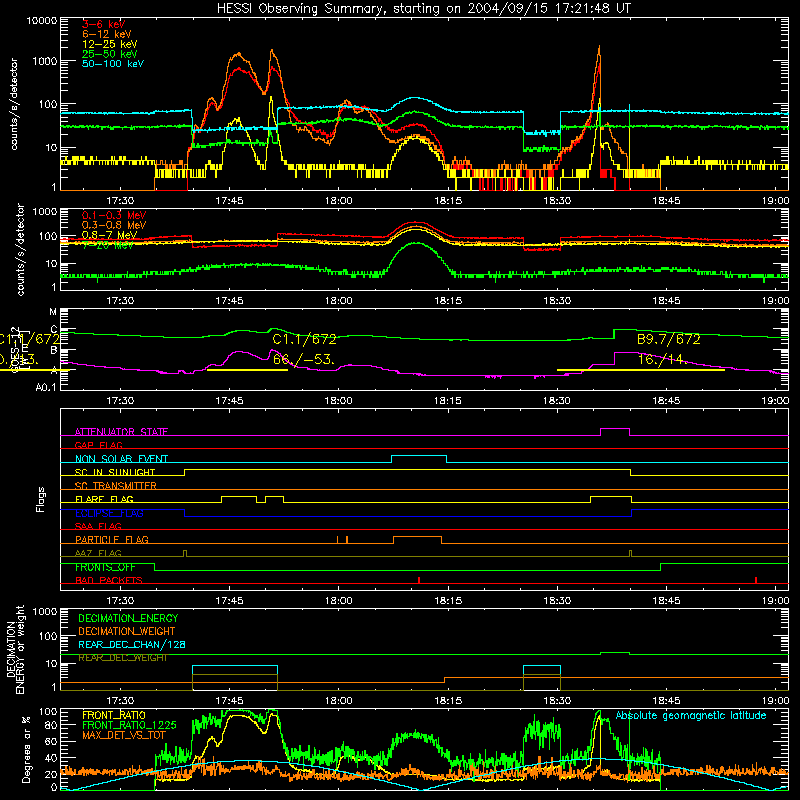Click the 0.3-0.8 MeV legend label
The width and height of the screenshot is (800, 800).
pyautogui.click(x=114, y=225)
